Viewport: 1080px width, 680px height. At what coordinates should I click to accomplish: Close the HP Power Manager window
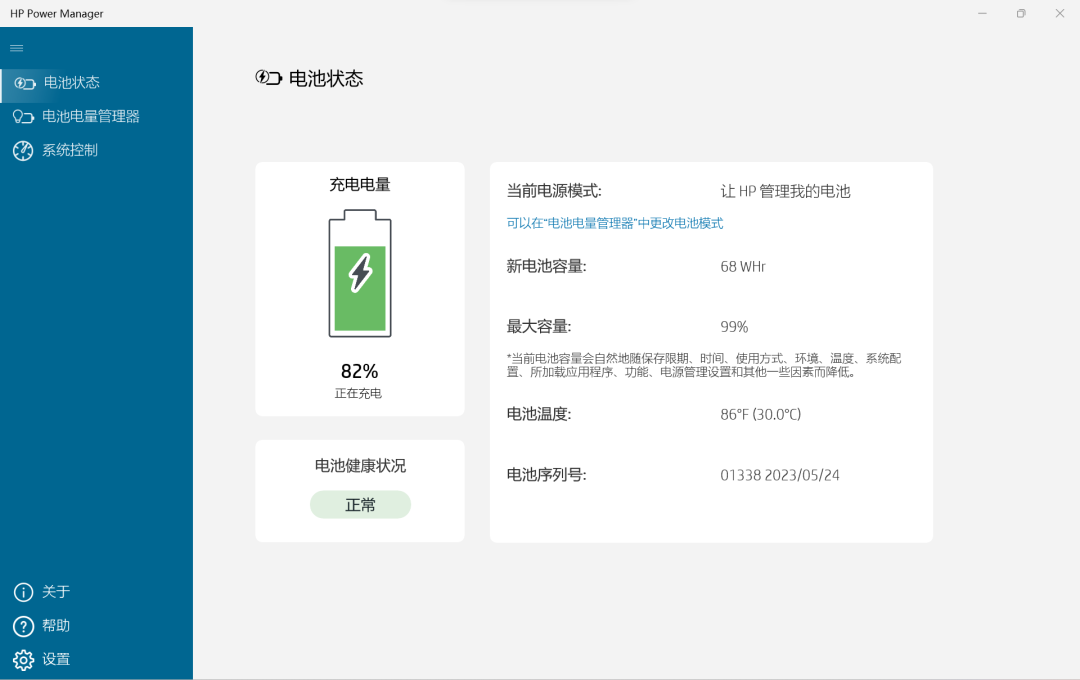[x=1059, y=13]
